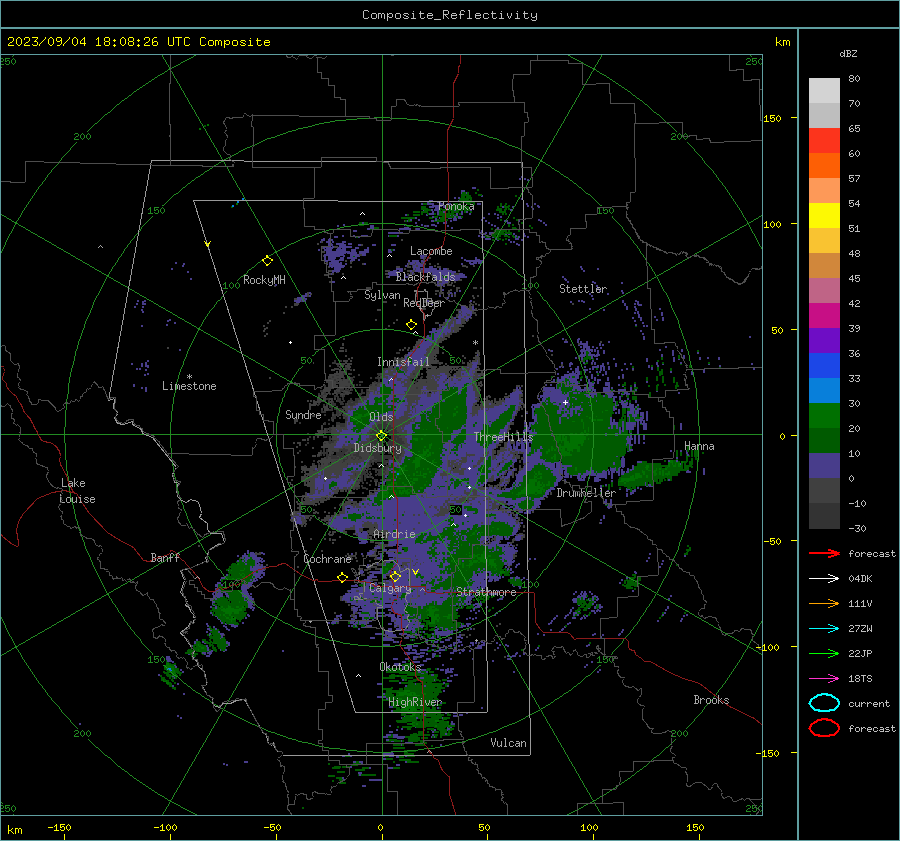Click the cyan 'current' ellipse in legend

coord(824,703)
